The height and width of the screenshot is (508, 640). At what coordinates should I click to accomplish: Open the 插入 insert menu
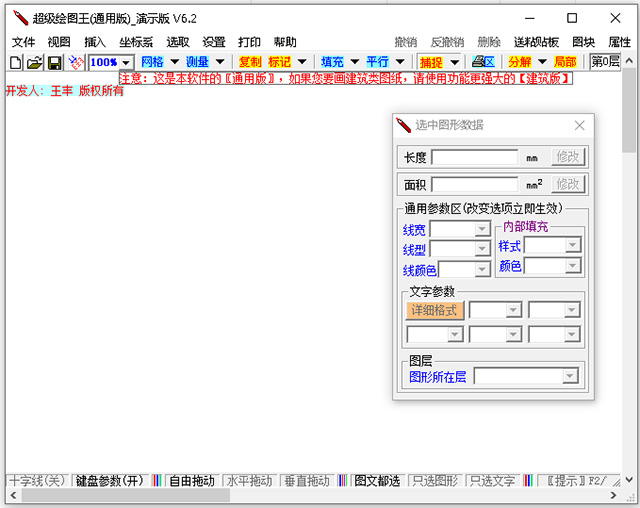95,42
